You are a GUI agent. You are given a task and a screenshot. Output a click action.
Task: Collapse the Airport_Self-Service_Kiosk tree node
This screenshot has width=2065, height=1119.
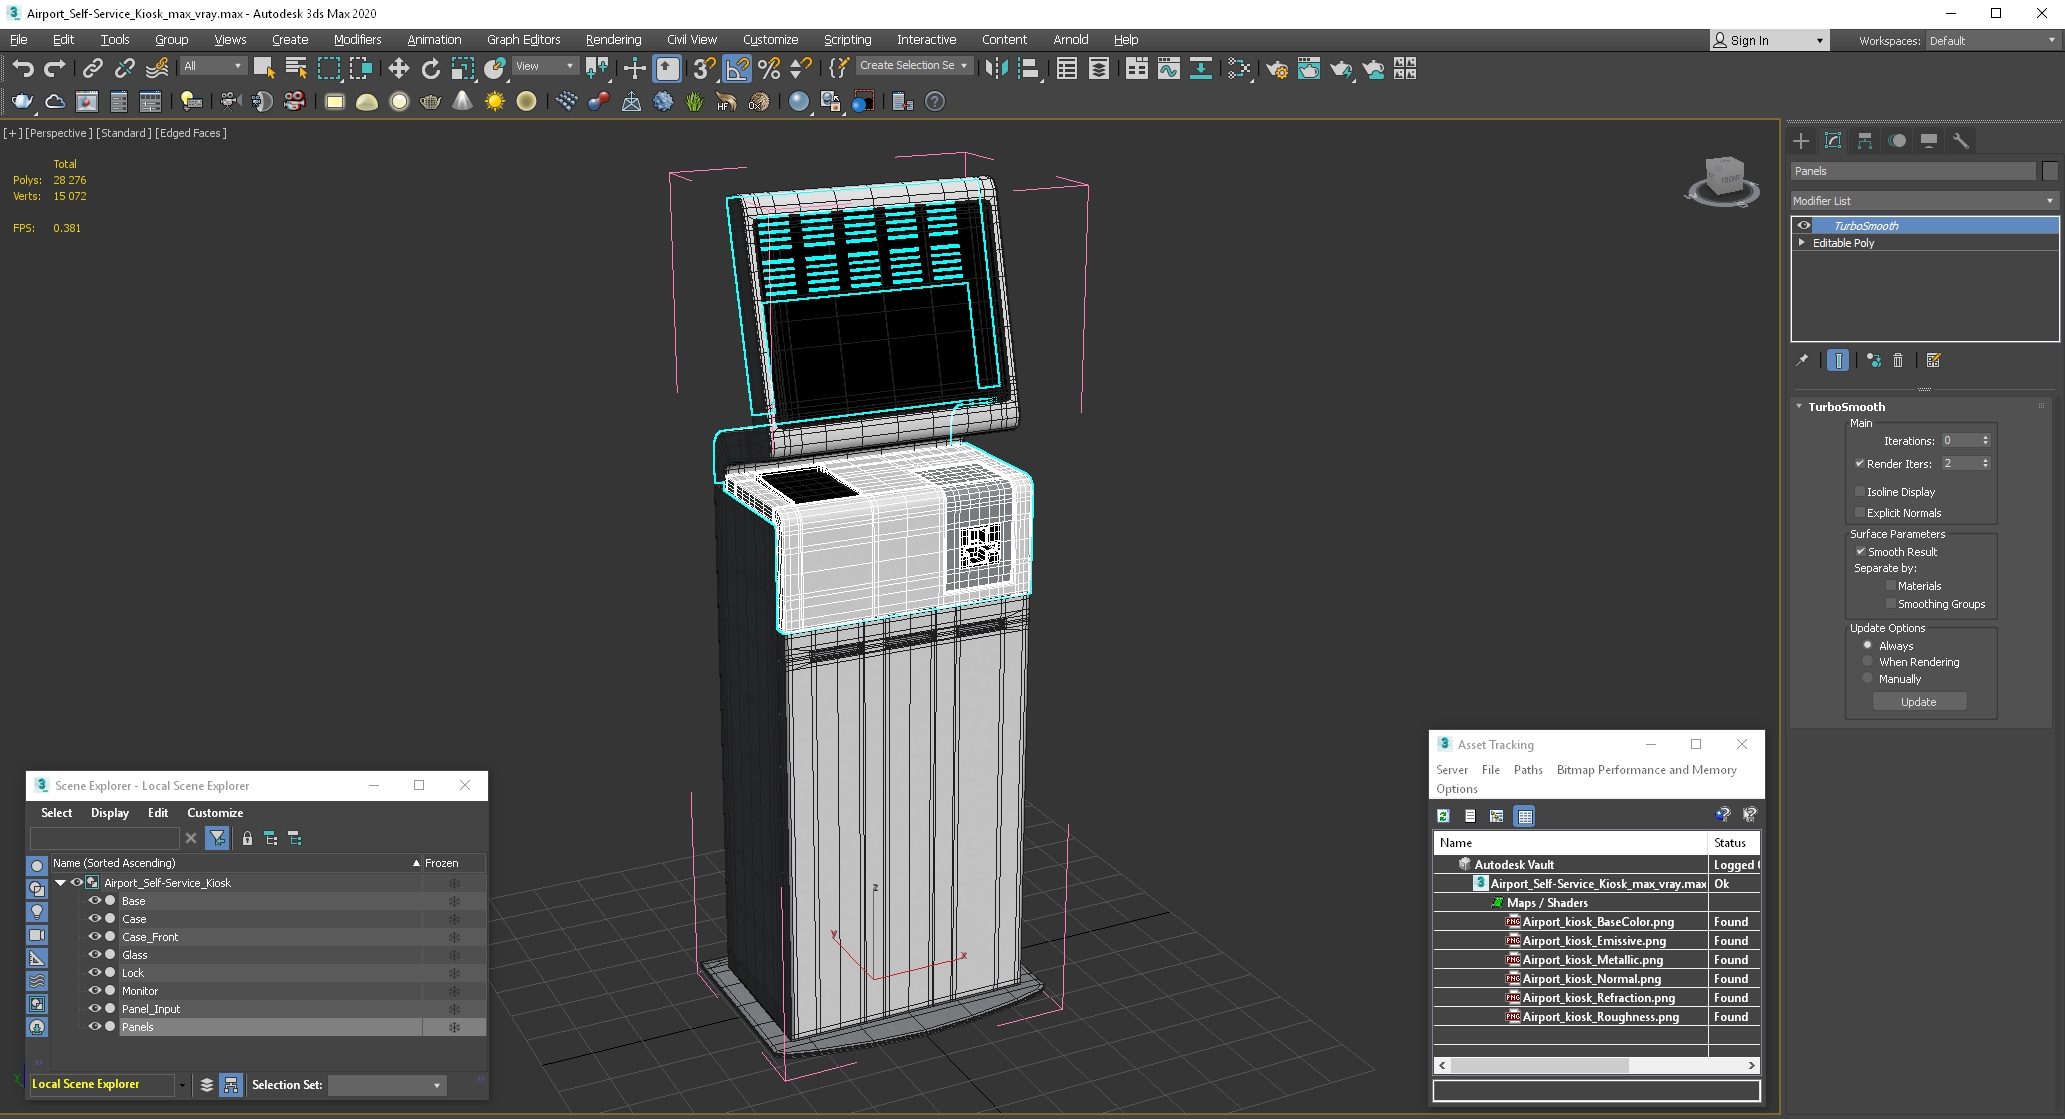[61, 882]
